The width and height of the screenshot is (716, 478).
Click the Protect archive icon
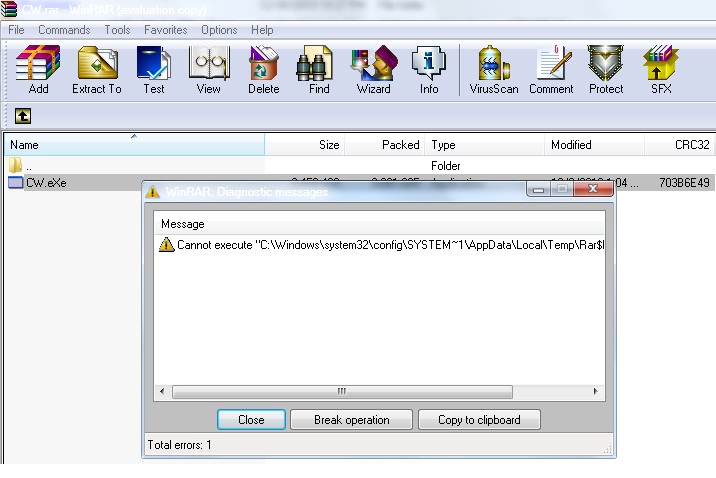click(606, 70)
